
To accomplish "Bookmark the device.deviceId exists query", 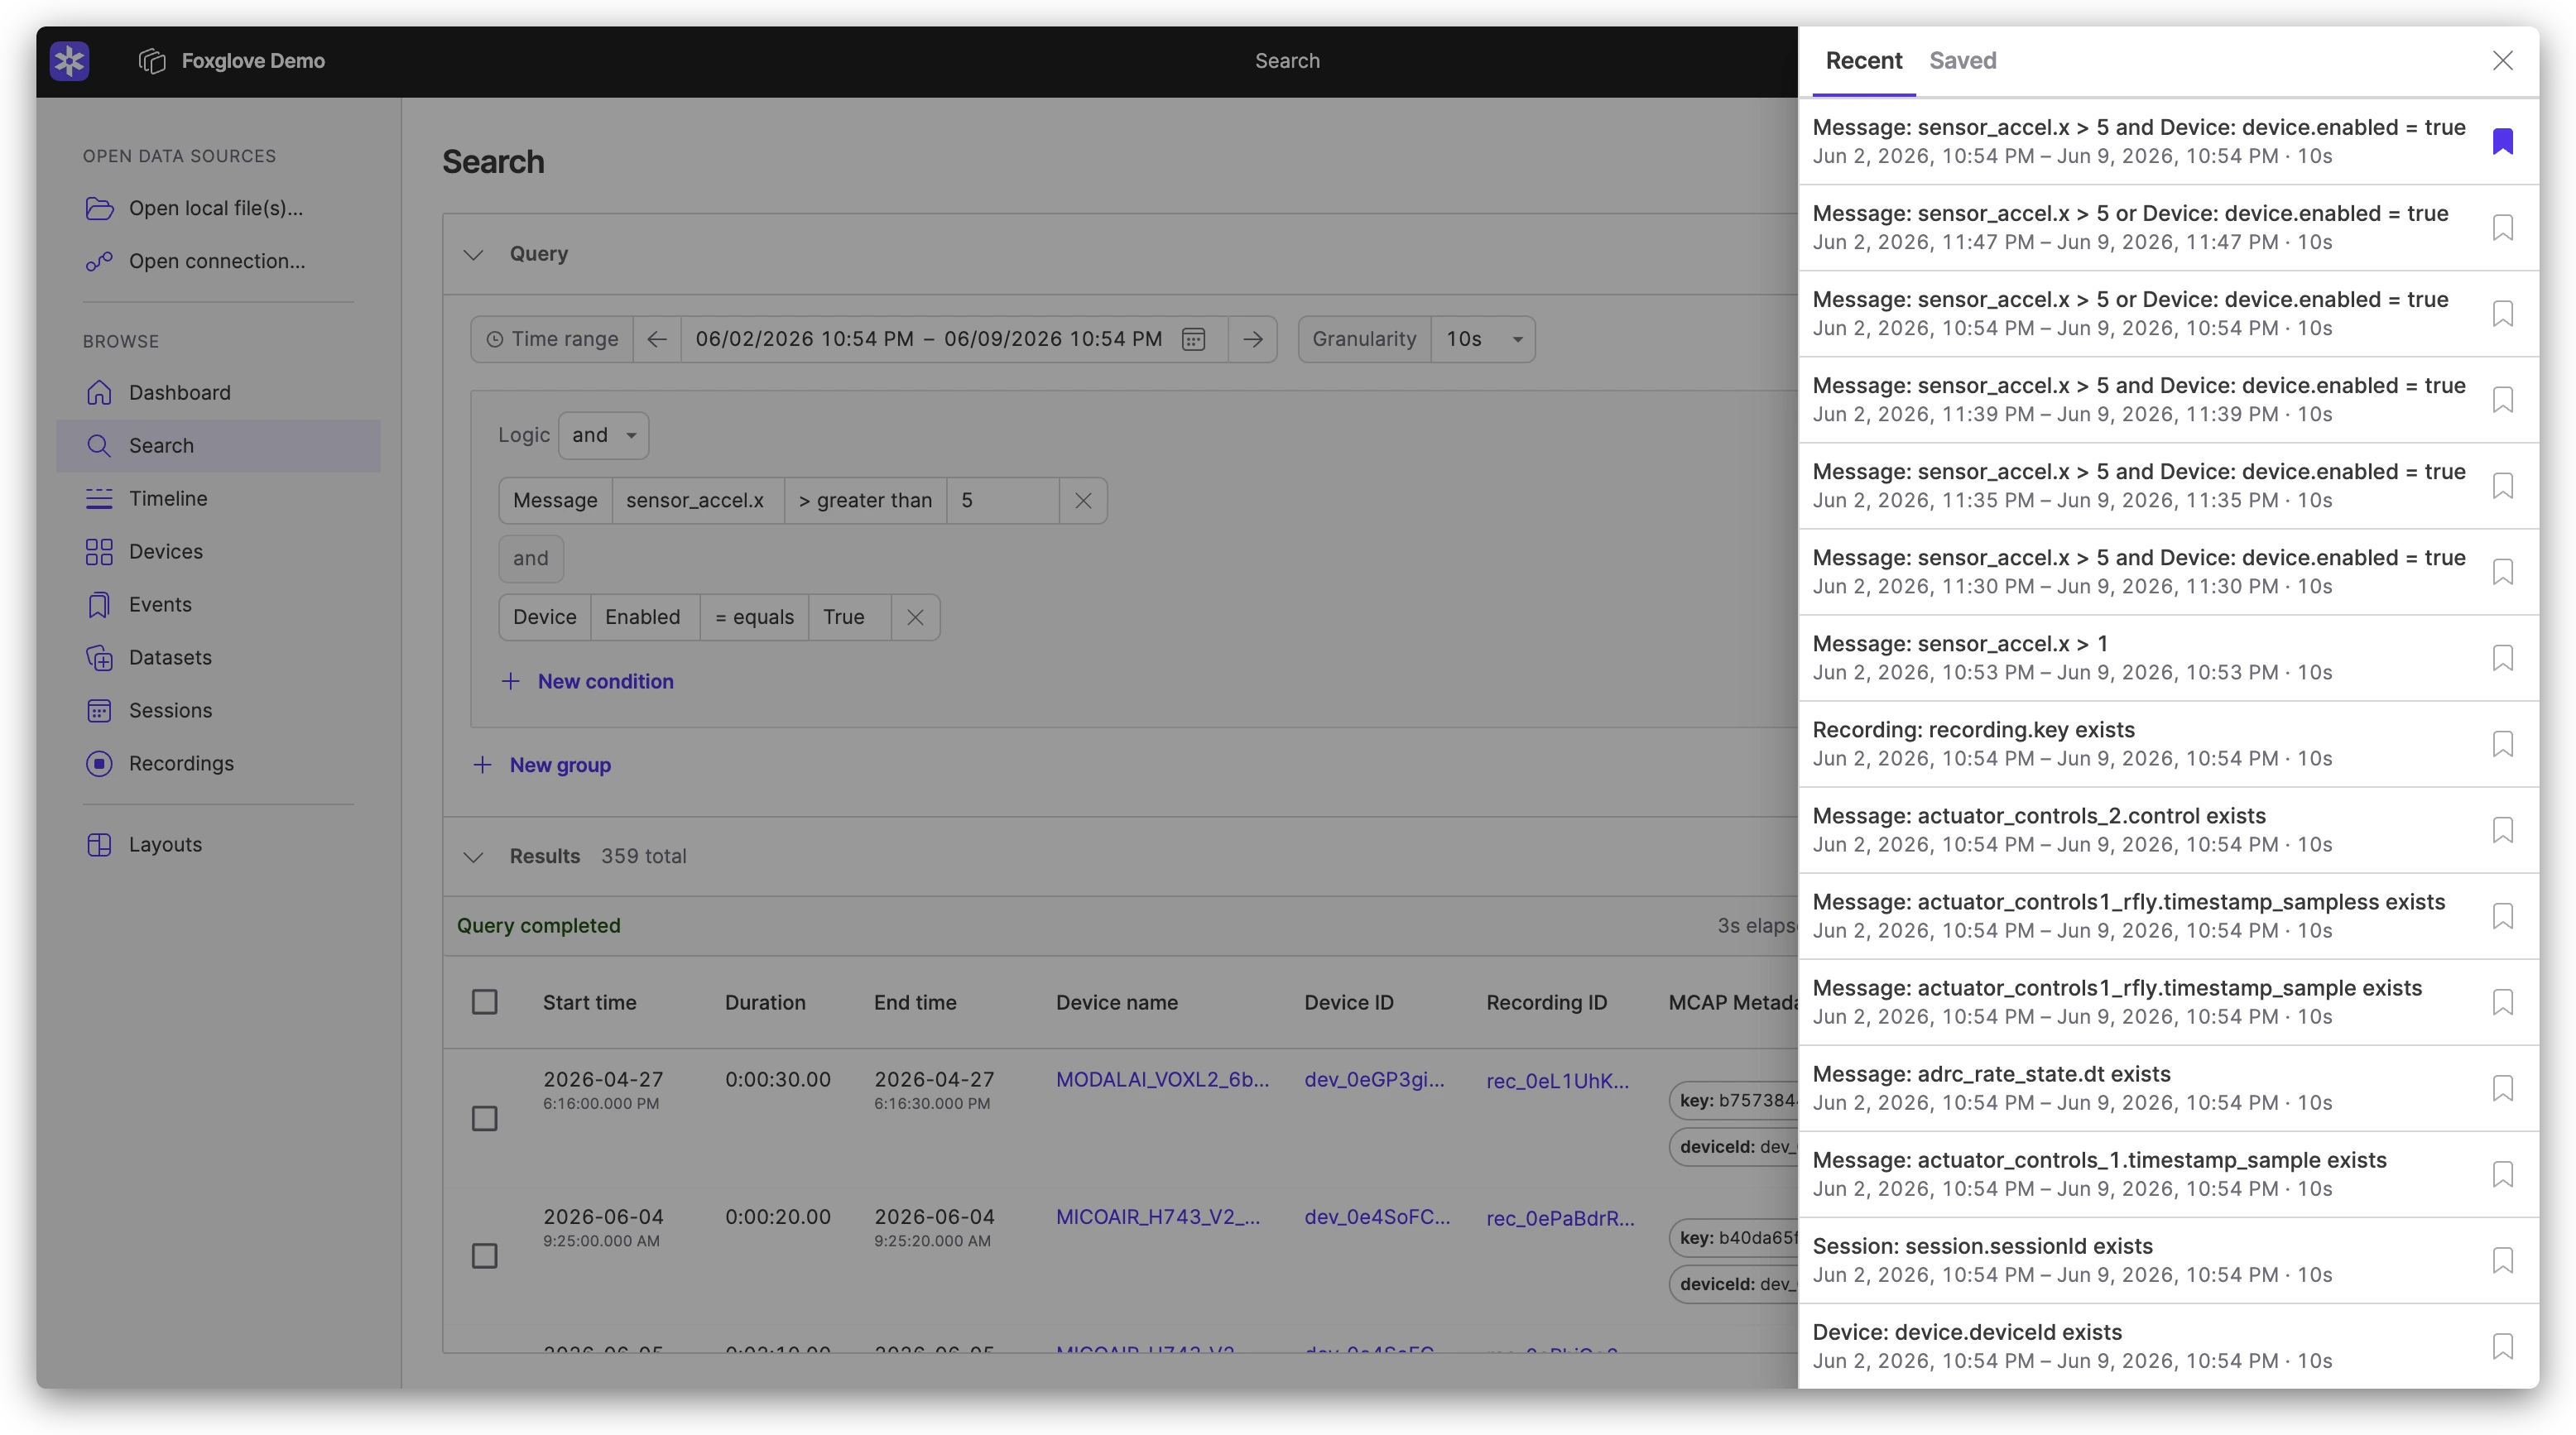I will [x=2502, y=1345].
